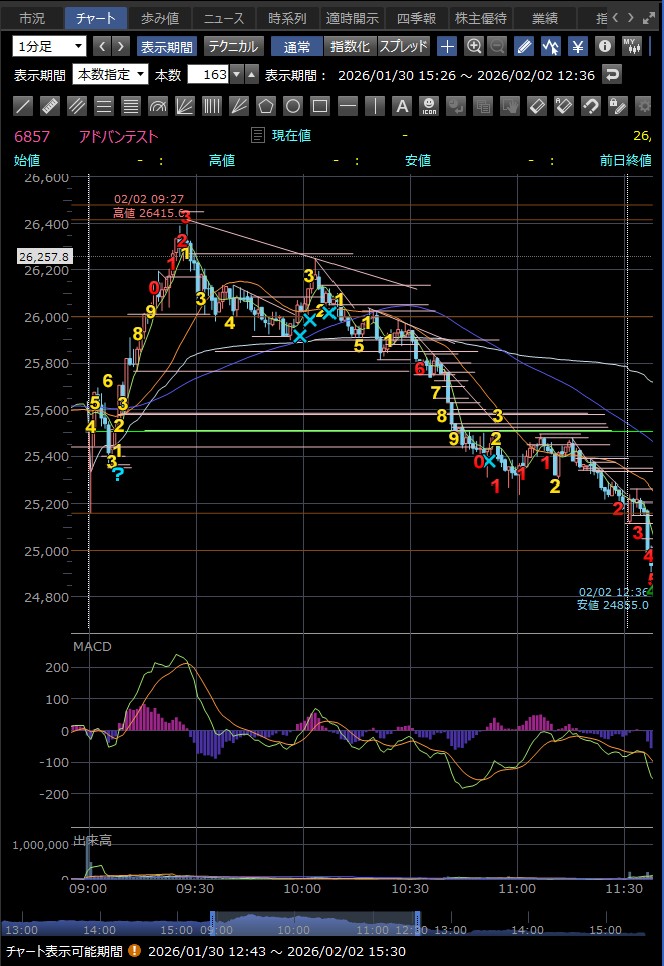Choose the text annotation 'A' tool
664x966 pixels.
pyautogui.click(x=401, y=105)
